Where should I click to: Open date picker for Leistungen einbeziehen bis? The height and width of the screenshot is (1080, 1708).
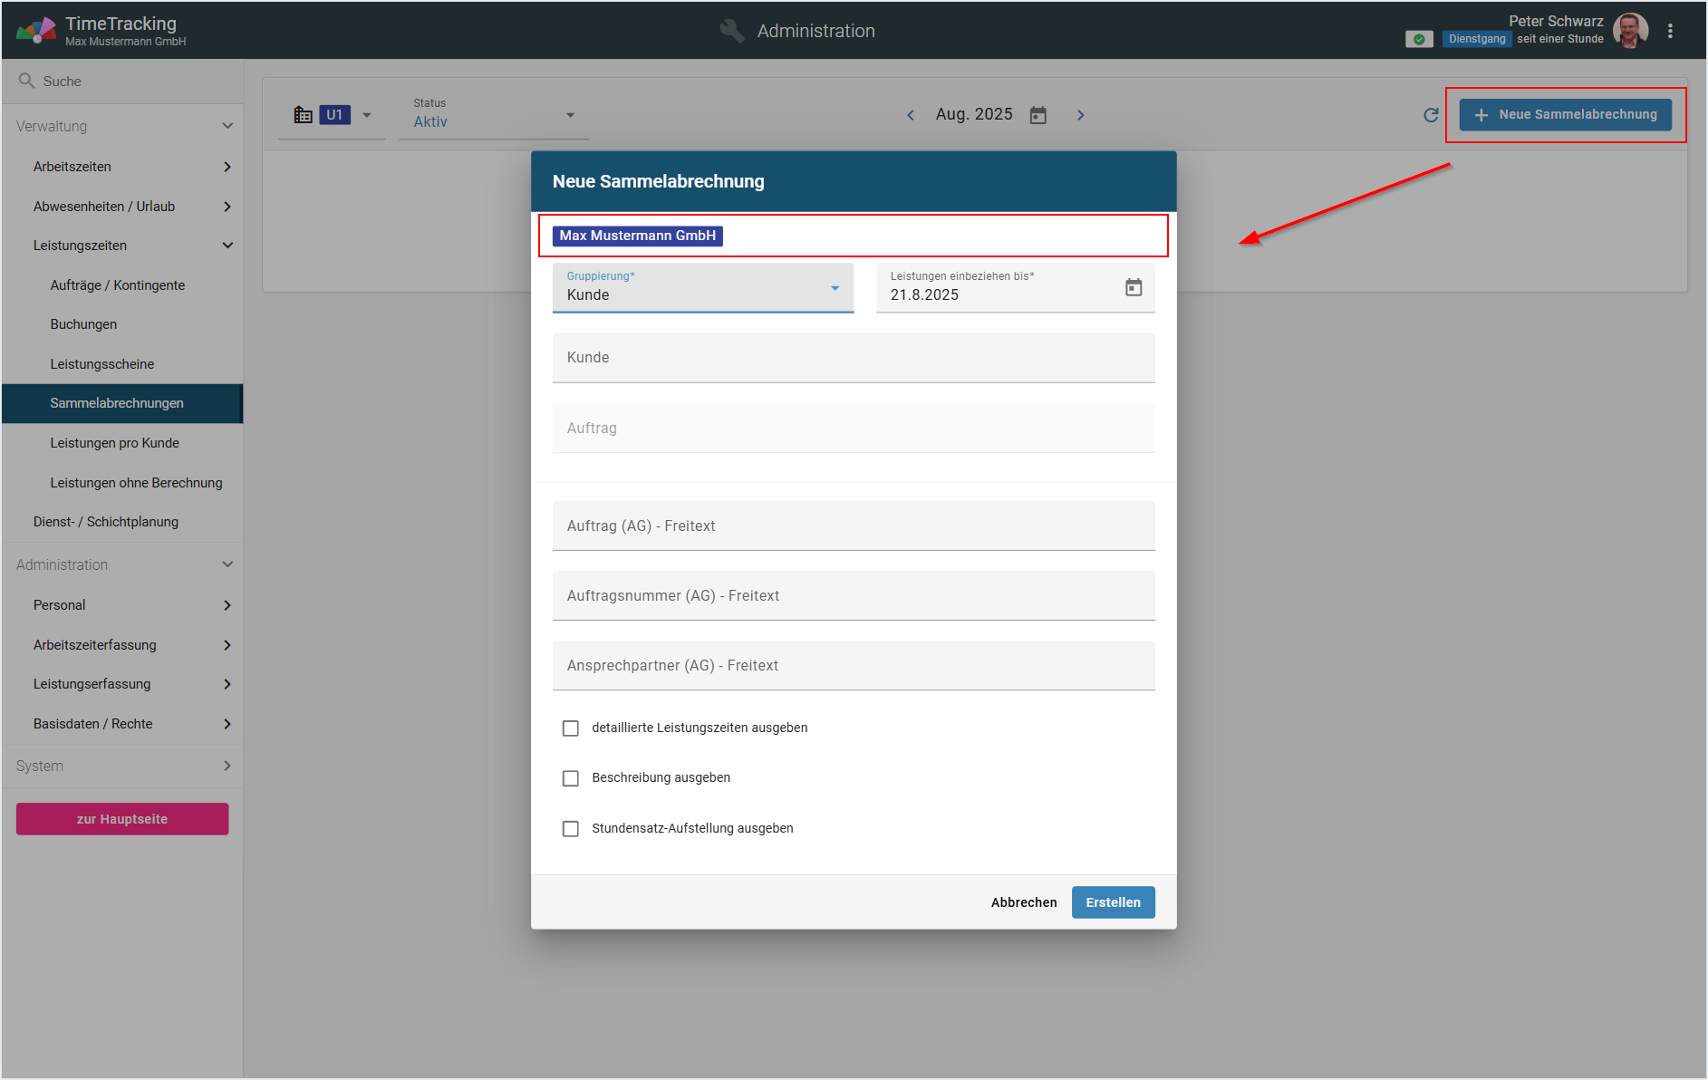1133,288
